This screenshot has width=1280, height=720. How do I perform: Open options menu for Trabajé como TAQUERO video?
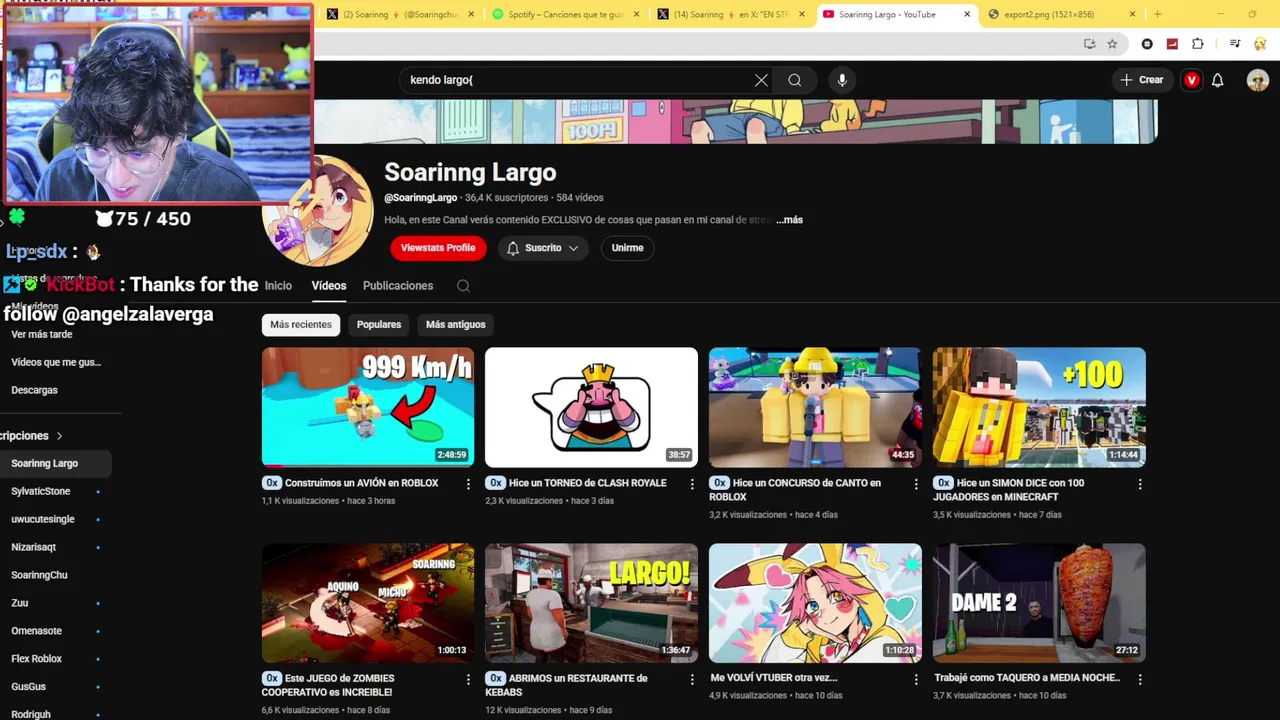1140,679
